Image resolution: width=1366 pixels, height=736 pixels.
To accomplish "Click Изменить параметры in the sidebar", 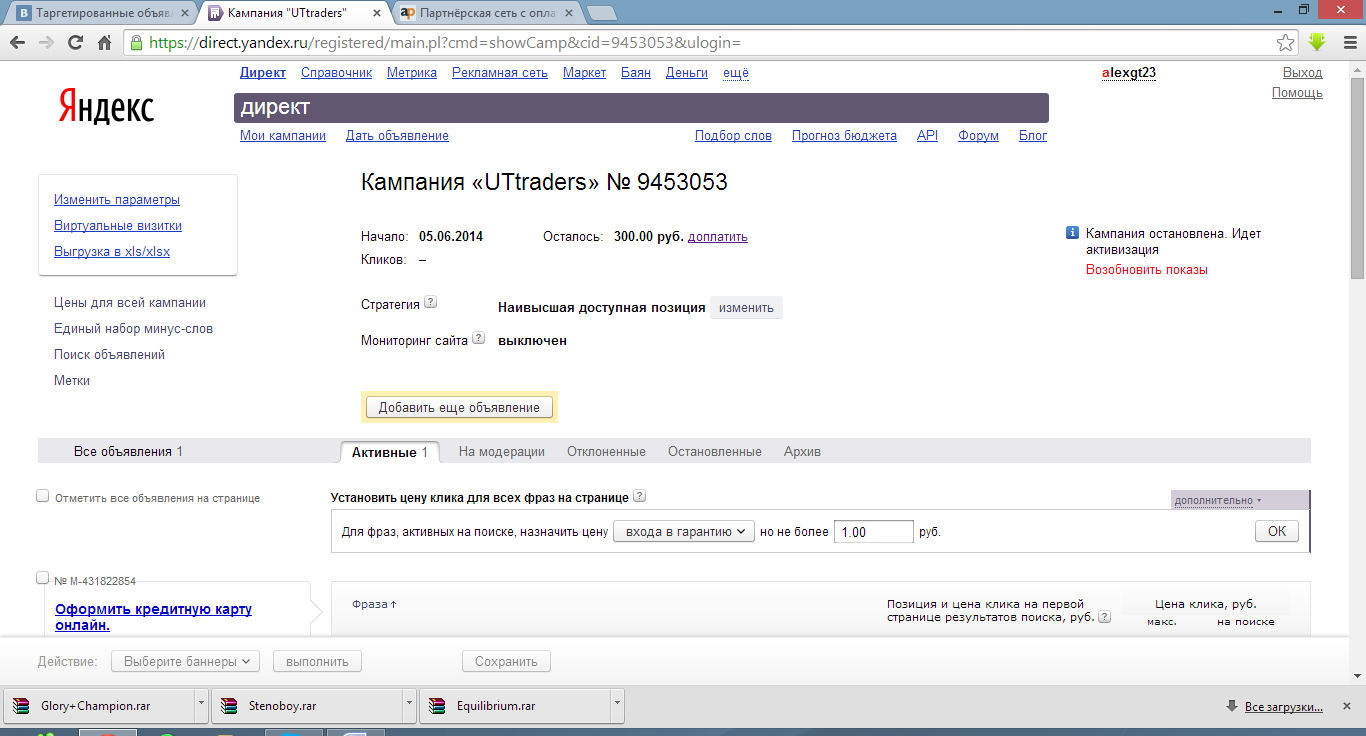I will (x=117, y=200).
